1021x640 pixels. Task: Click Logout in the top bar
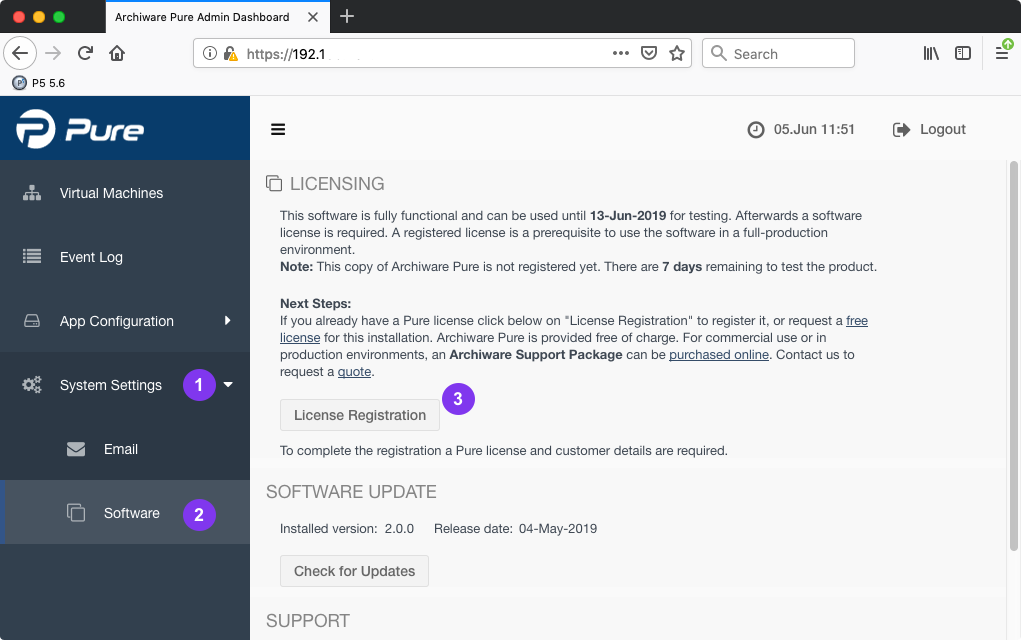pos(930,129)
